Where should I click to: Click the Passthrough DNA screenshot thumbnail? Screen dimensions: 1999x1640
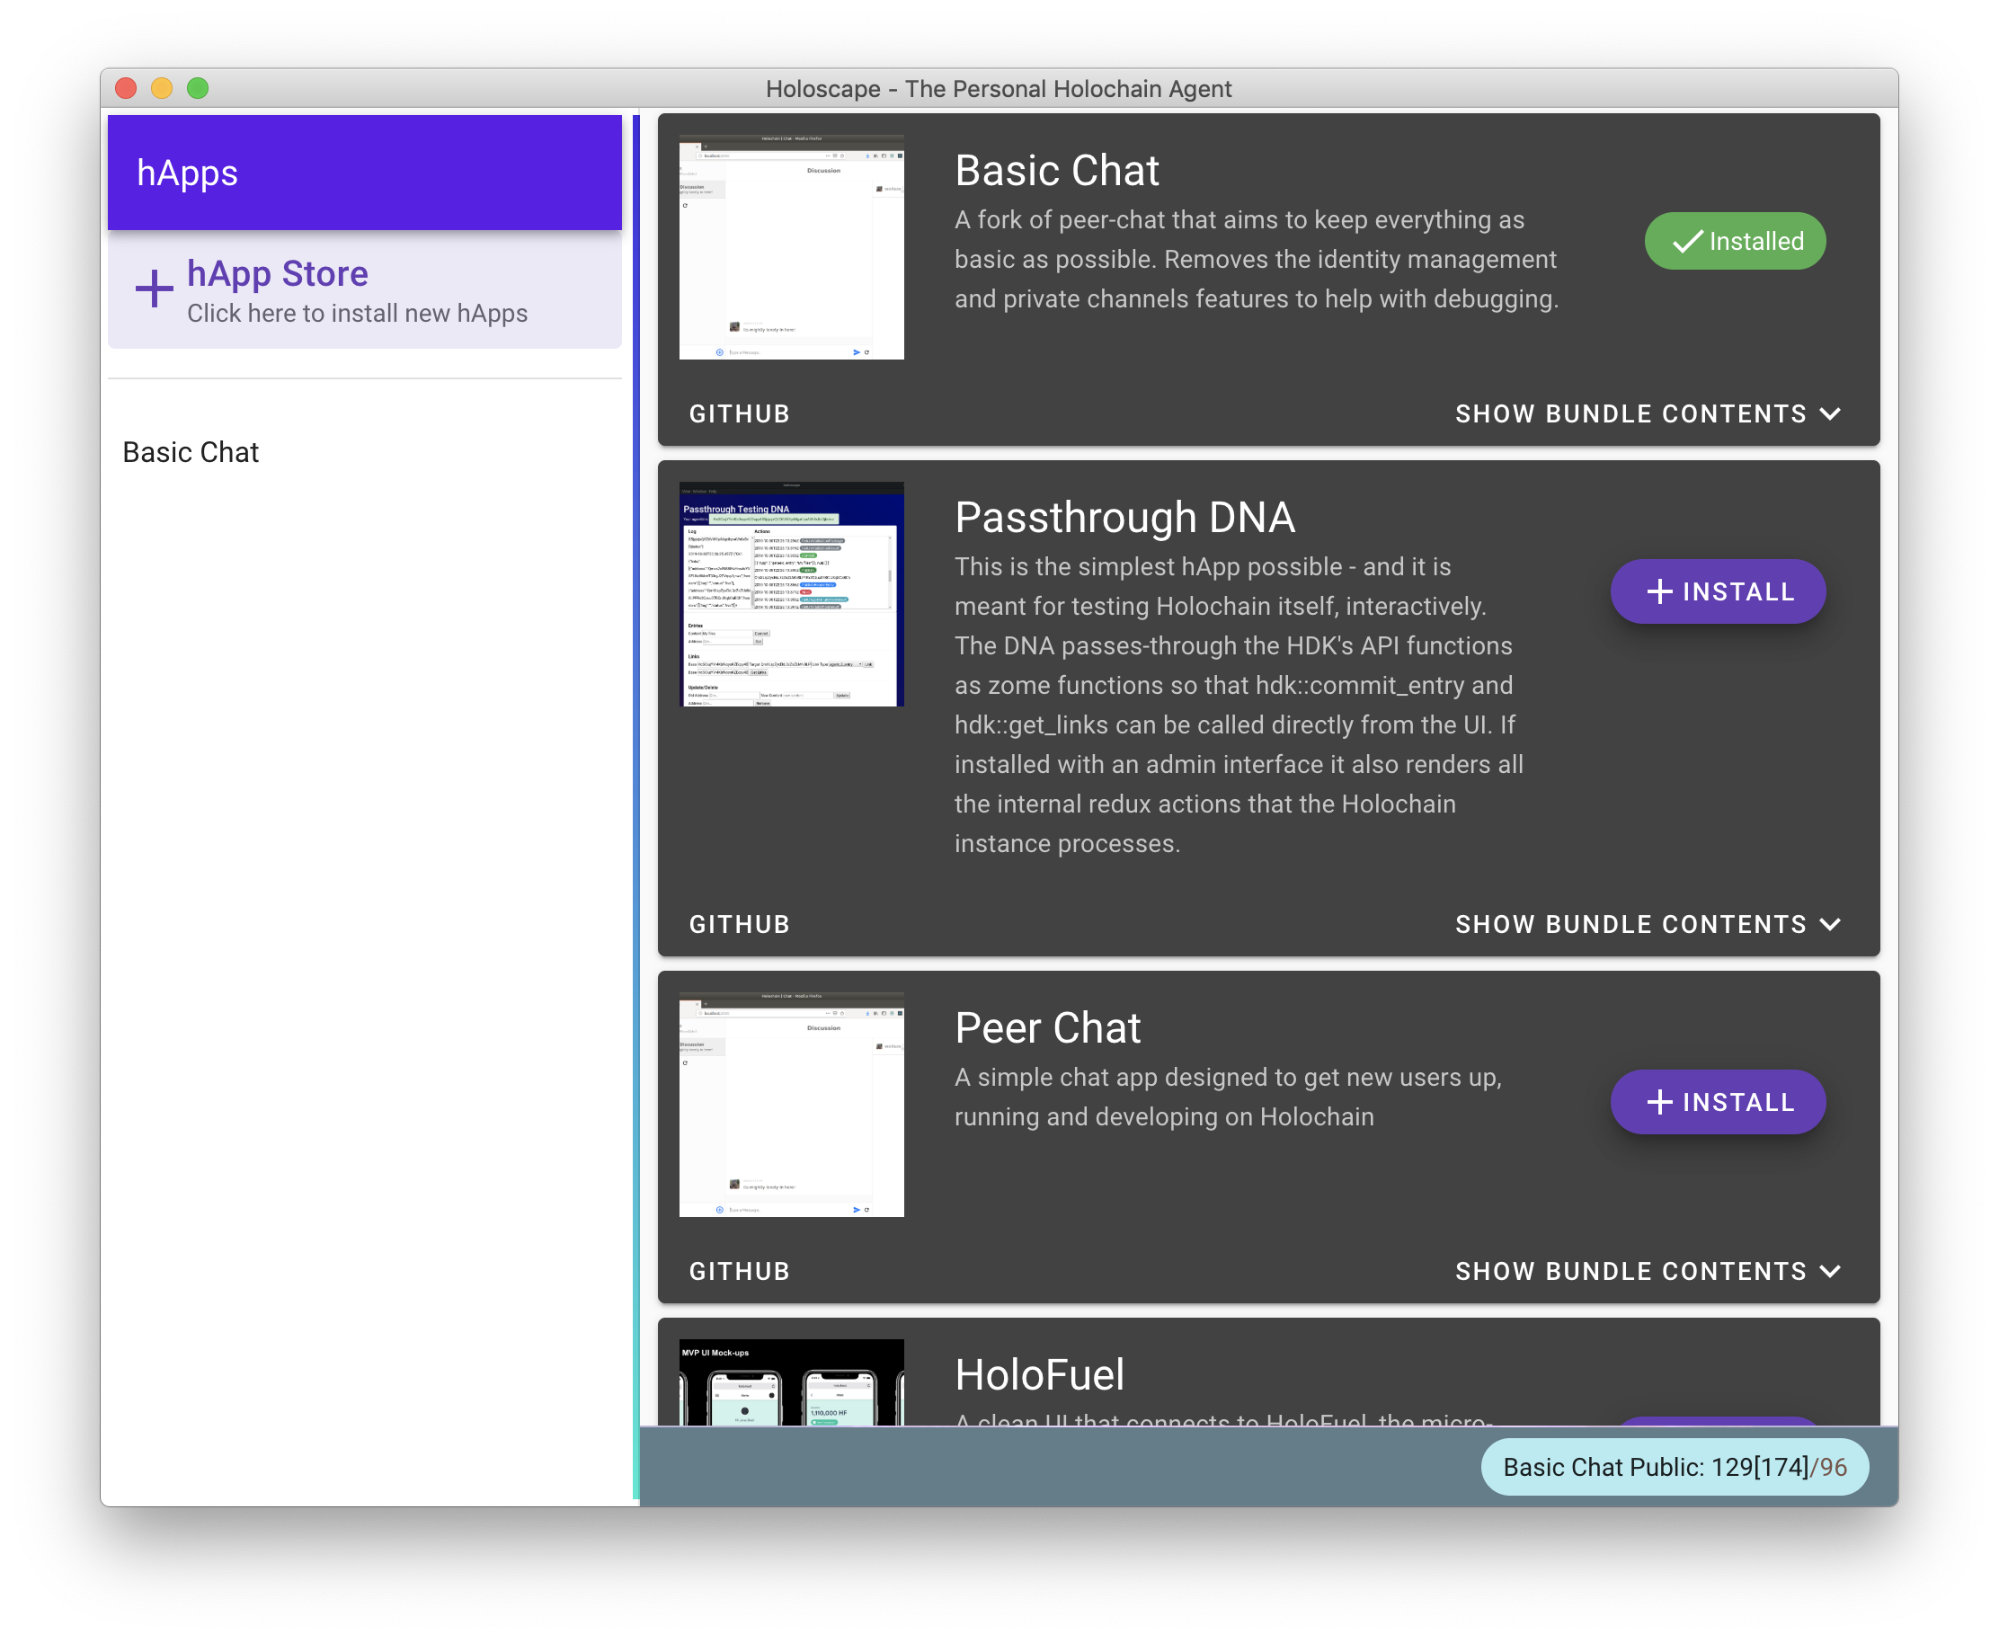(791, 594)
